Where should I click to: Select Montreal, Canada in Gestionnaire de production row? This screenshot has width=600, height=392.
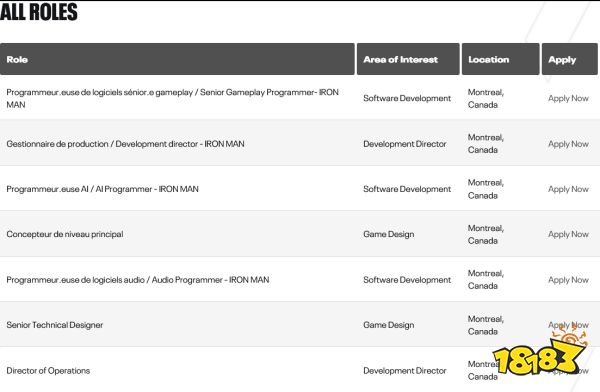coord(486,144)
